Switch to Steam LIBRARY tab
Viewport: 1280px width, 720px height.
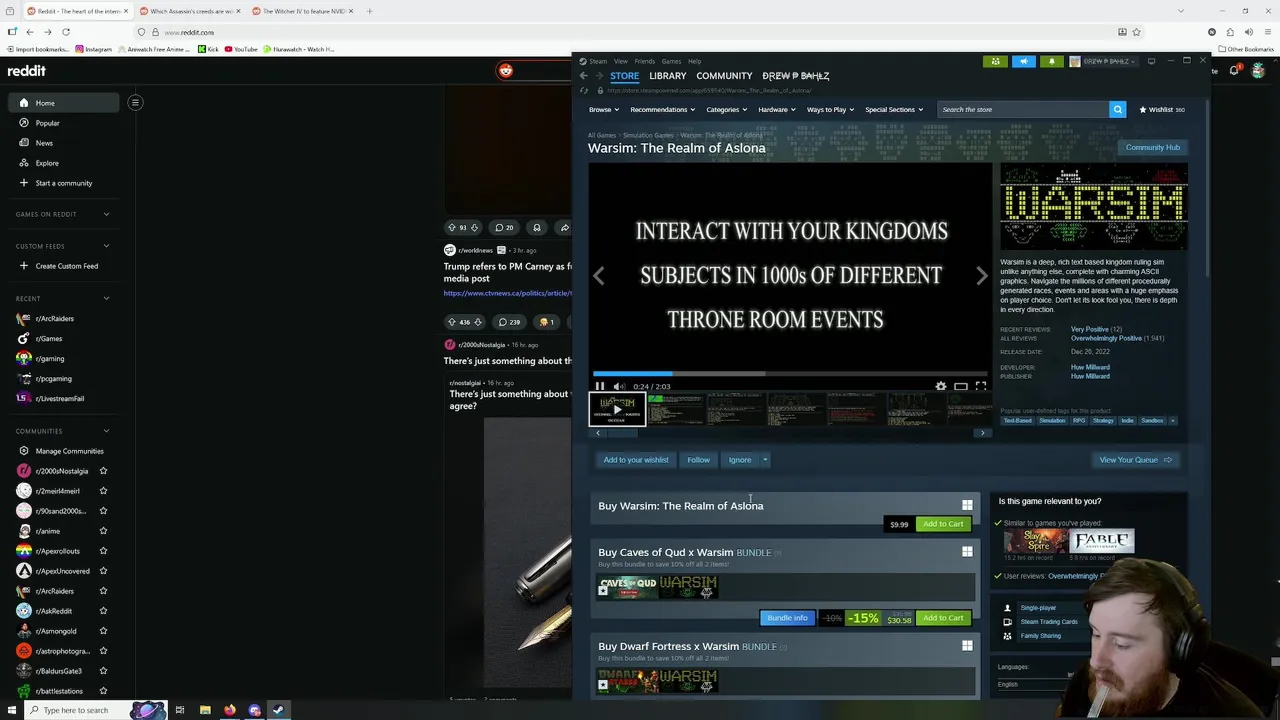point(667,76)
